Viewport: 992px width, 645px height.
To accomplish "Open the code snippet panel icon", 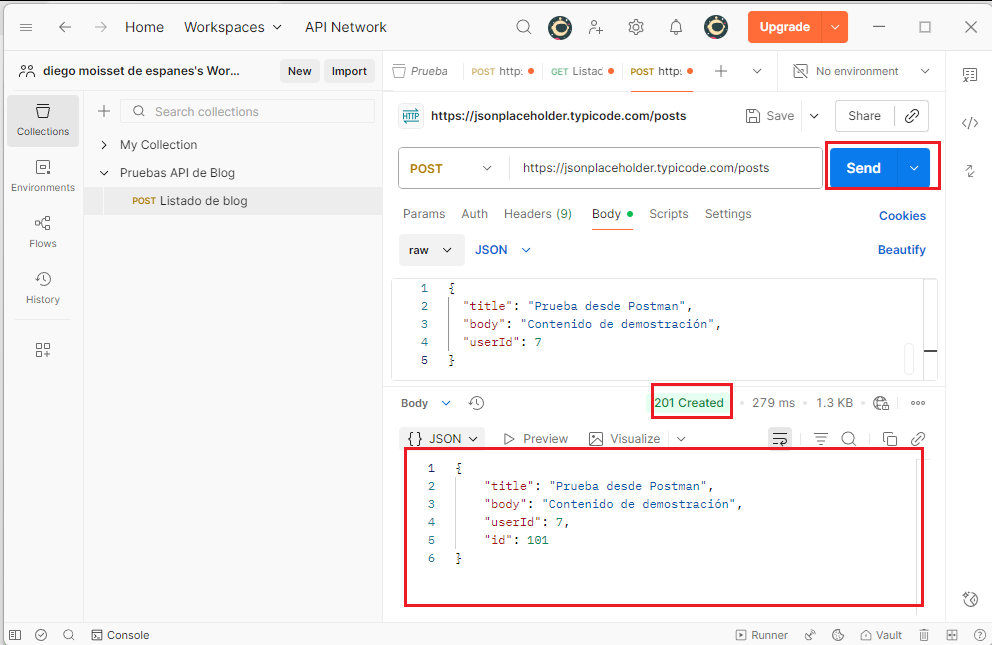I will tap(969, 123).
